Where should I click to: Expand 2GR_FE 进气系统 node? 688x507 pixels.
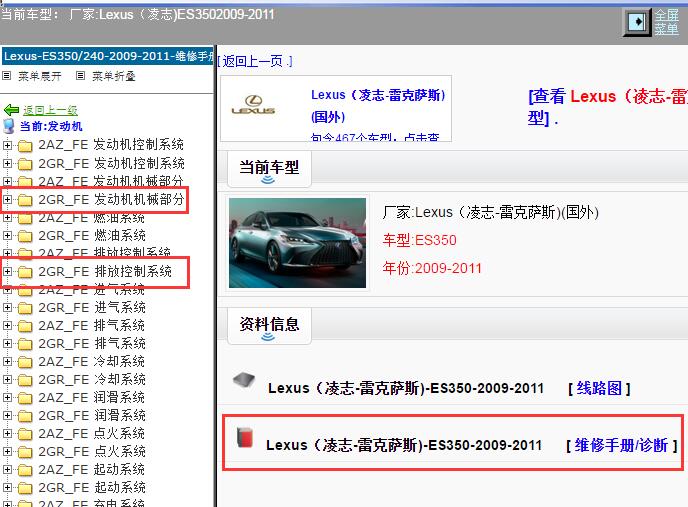click(7, 307)
